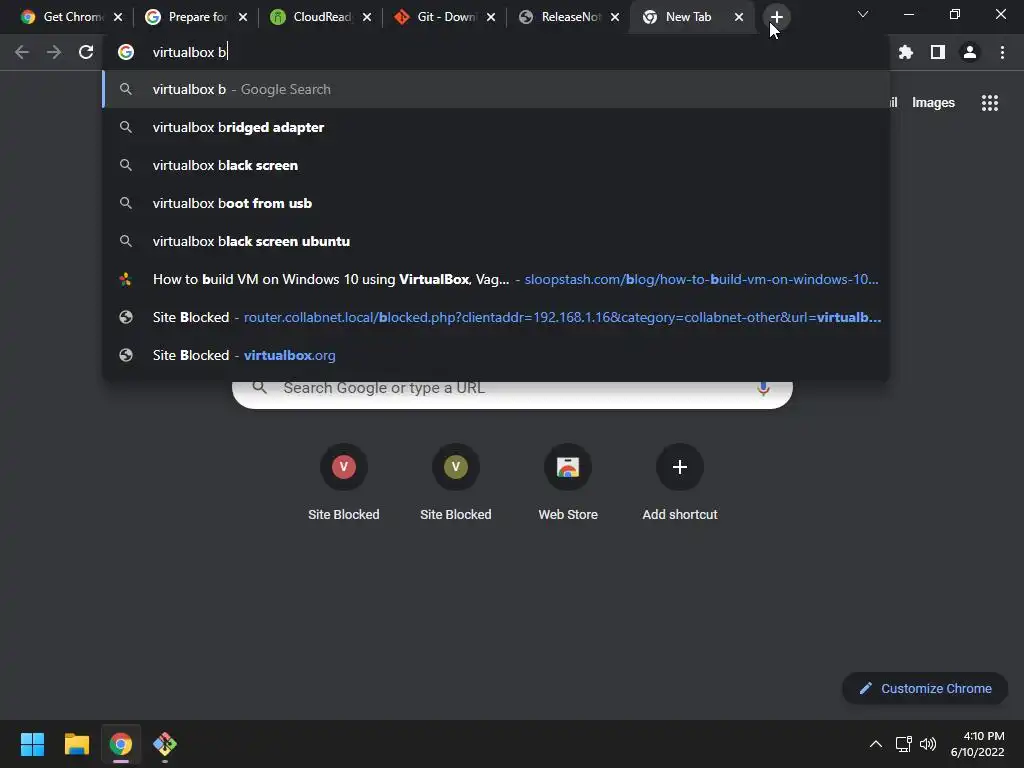Viewport: 1024px width, 768px height.
Task: Open the network tray icon
Action: (903, 744)
